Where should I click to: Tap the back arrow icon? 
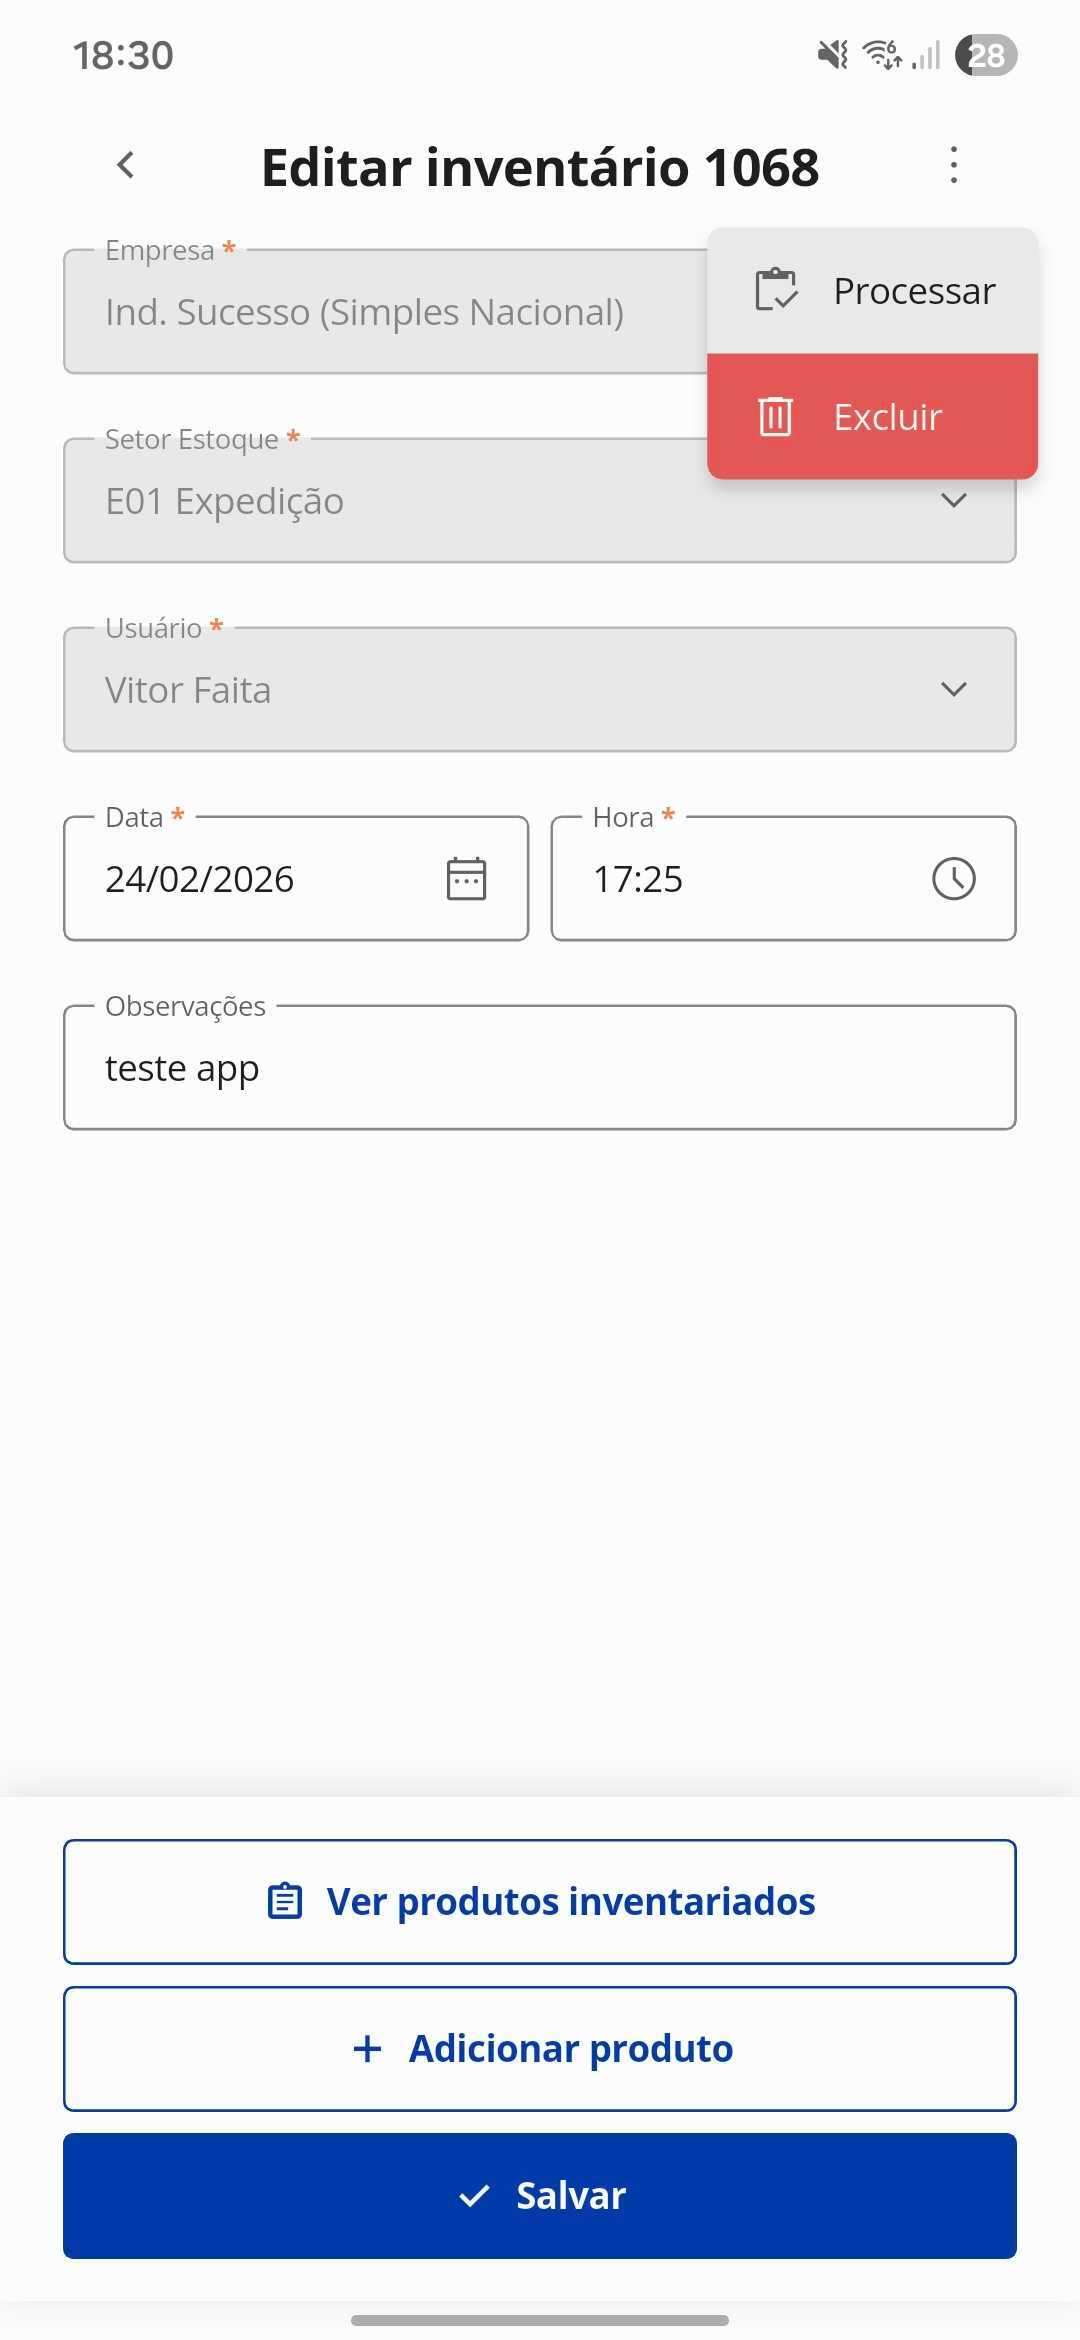[x=126, y=165]
